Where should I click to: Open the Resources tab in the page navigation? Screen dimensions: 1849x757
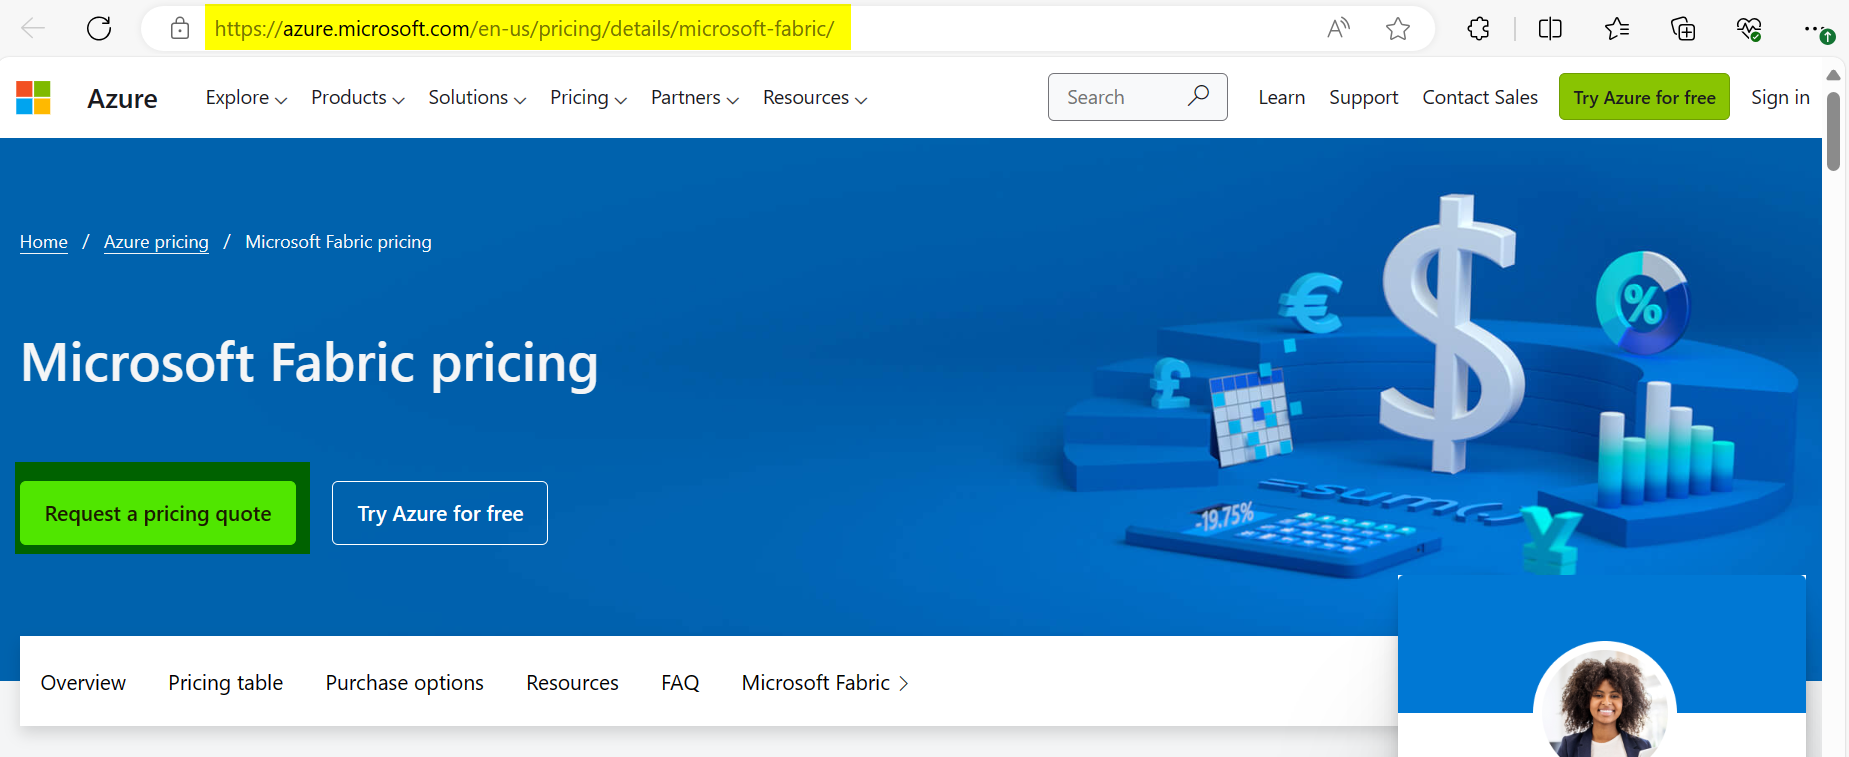tap(572, 682)
